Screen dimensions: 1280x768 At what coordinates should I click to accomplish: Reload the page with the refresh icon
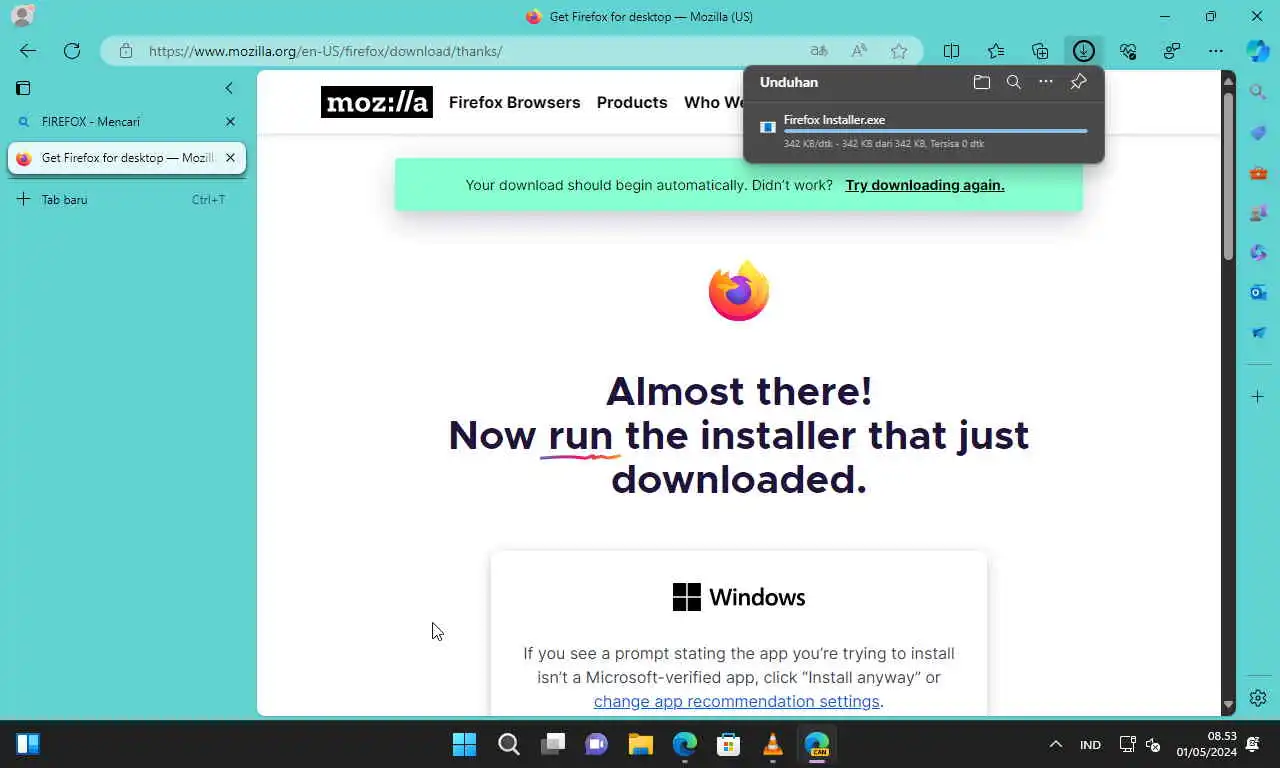point(72,51)
